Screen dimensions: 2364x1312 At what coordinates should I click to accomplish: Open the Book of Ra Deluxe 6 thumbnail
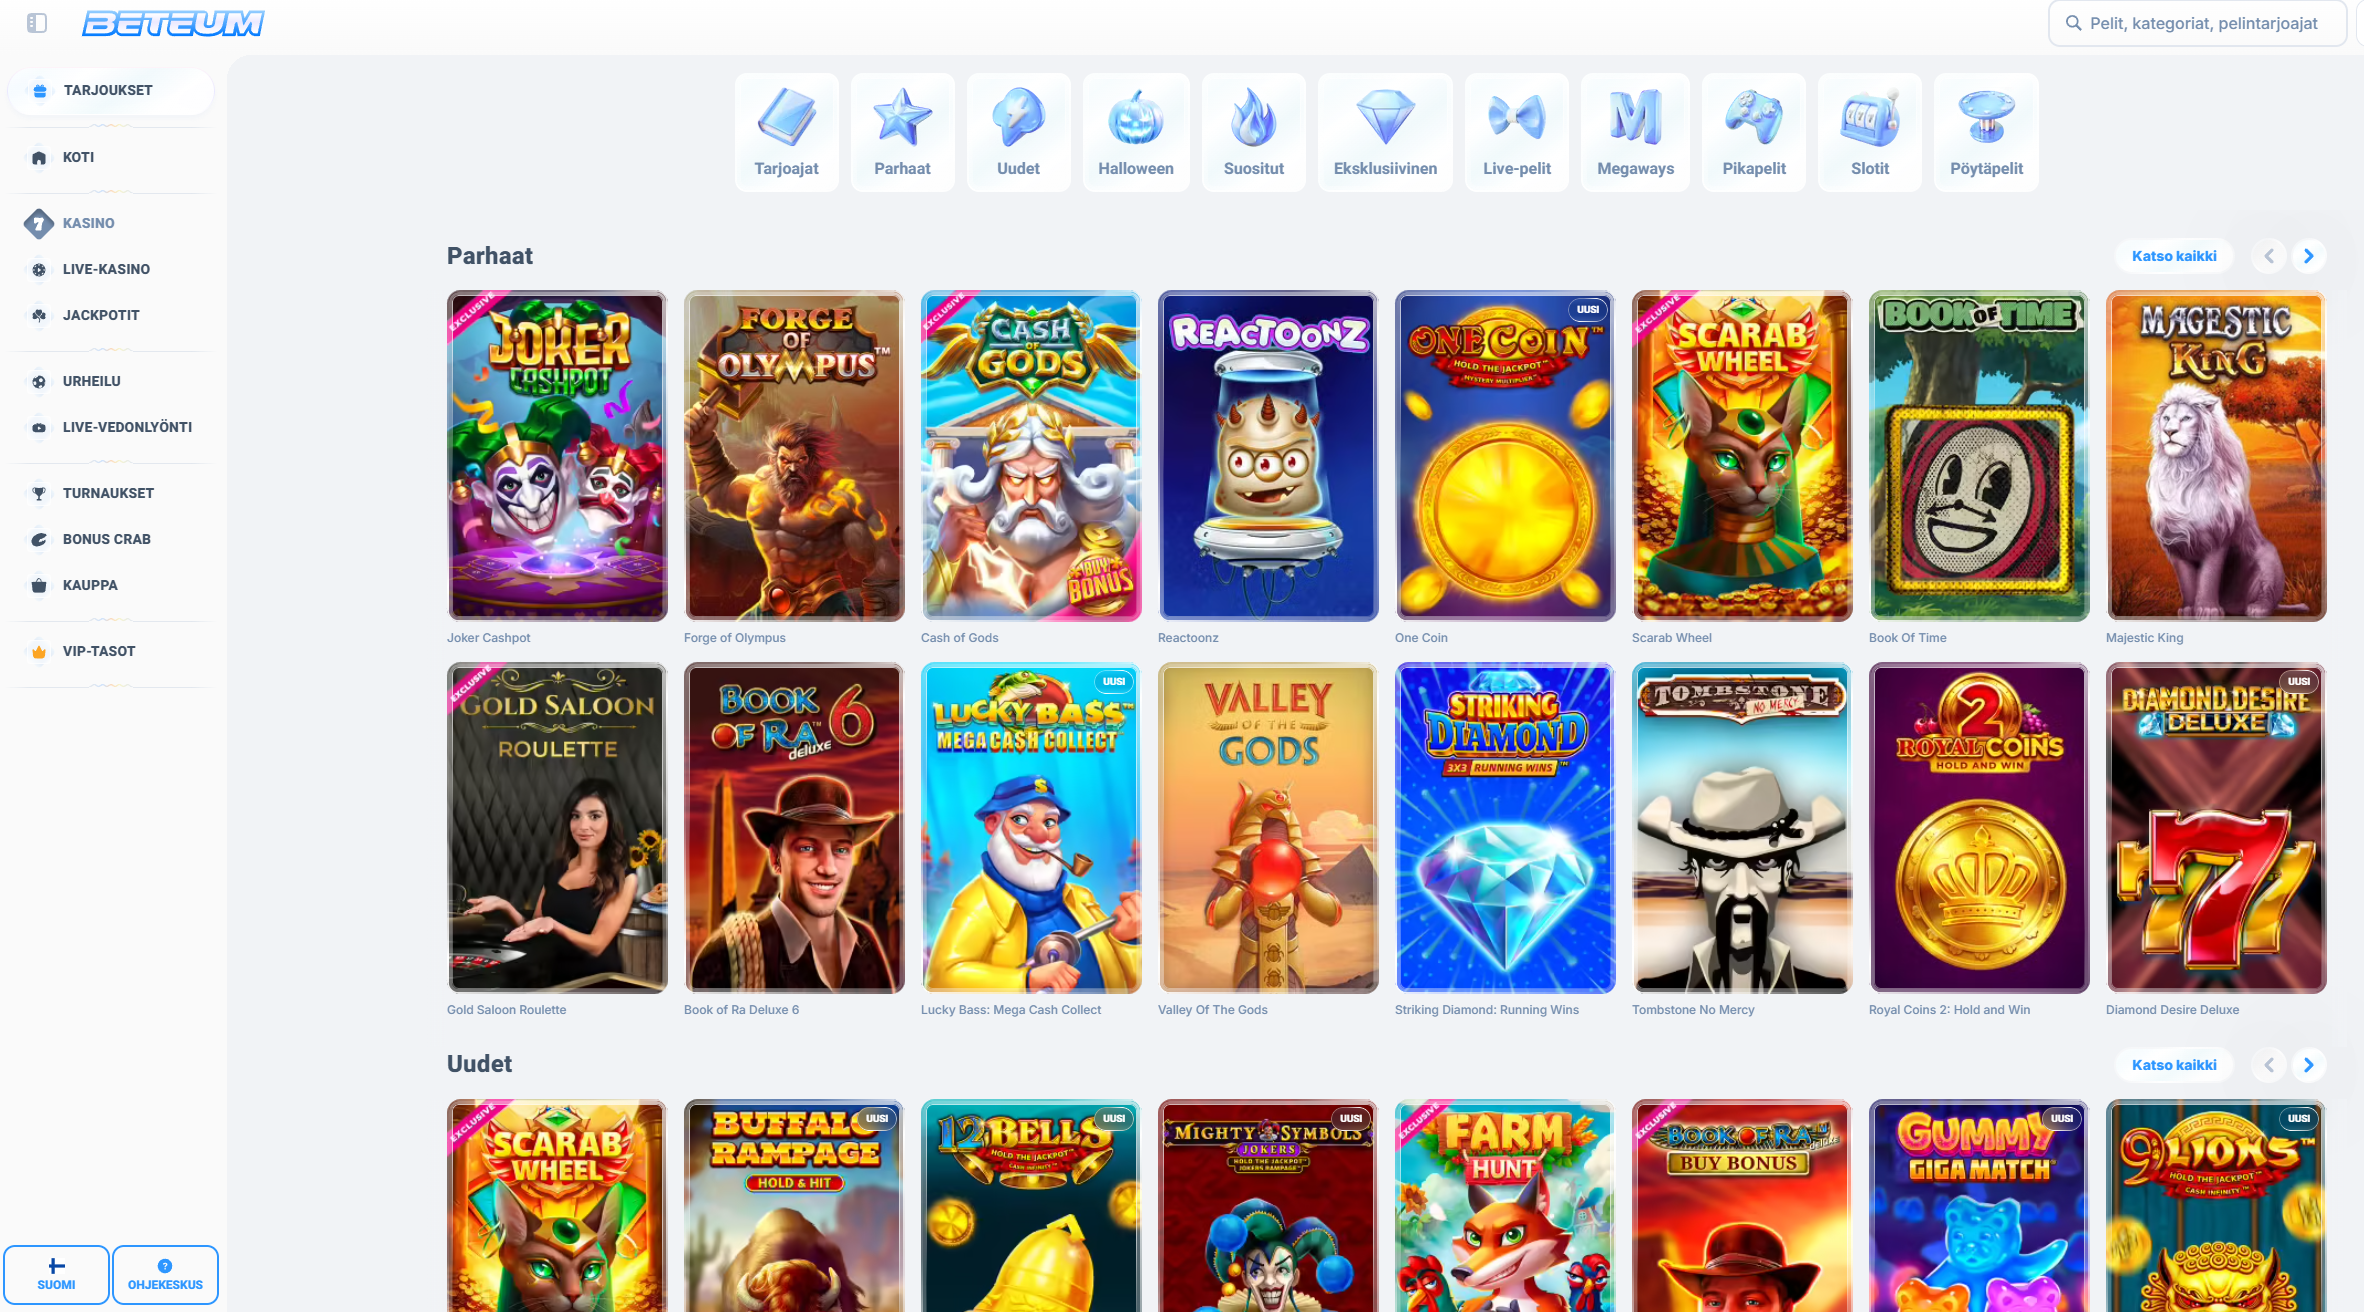(793, 828)
